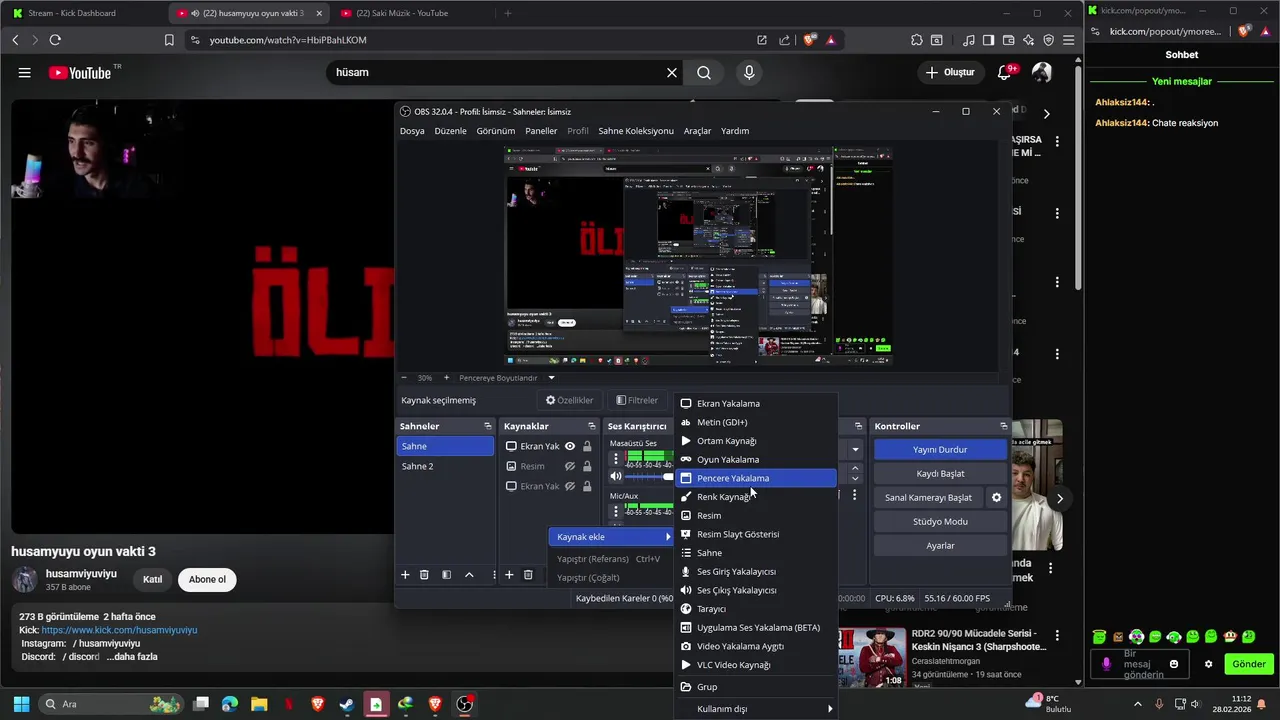Show the hidden Resim source
The width and height of the screenshot is (1280, 720).
(x=570, y=467)
